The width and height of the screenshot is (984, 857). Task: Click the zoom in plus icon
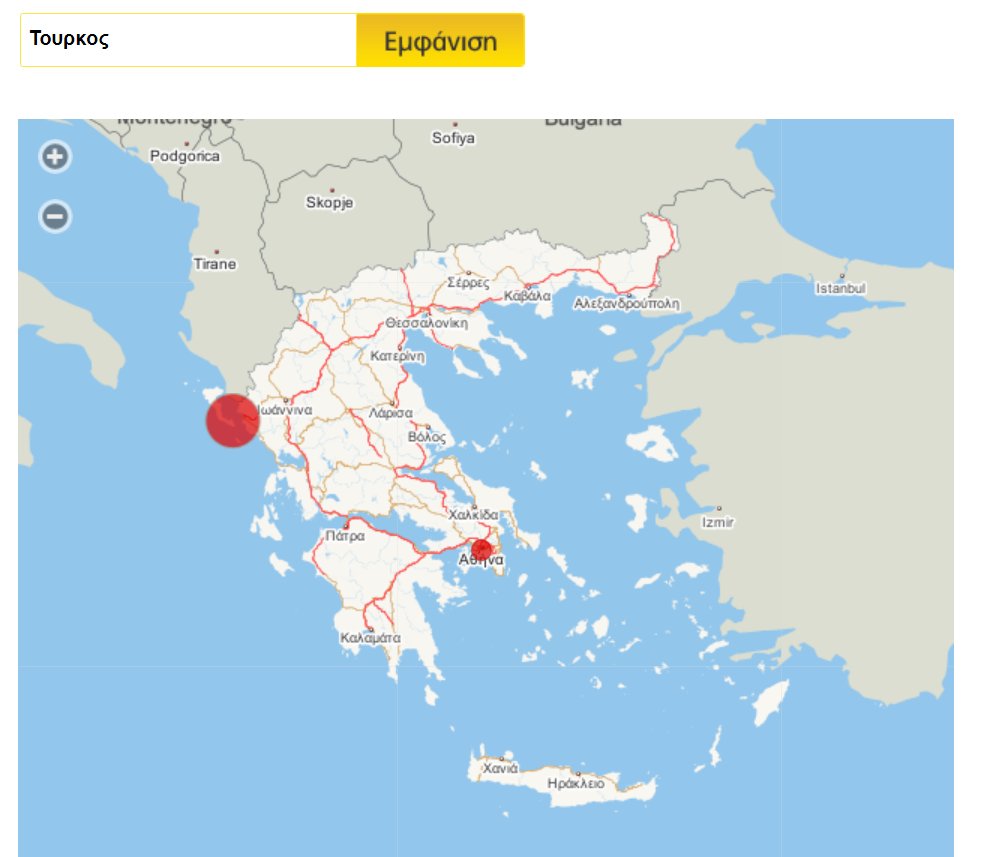point(55,156)
